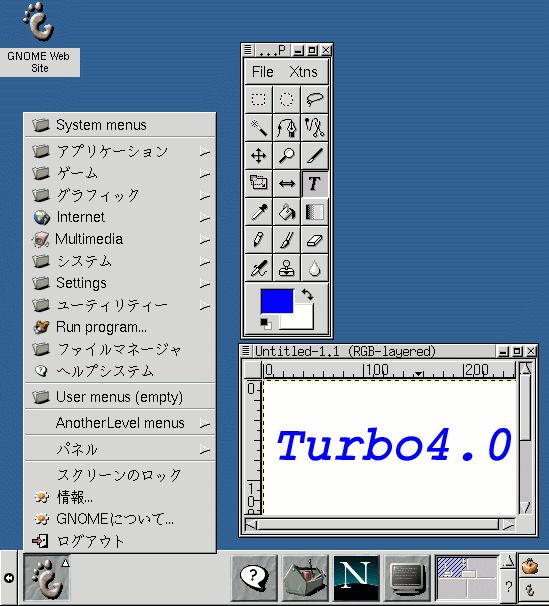This screenshot has height=606, width=549.
Task: Click the System menus header
Action: 120,125
